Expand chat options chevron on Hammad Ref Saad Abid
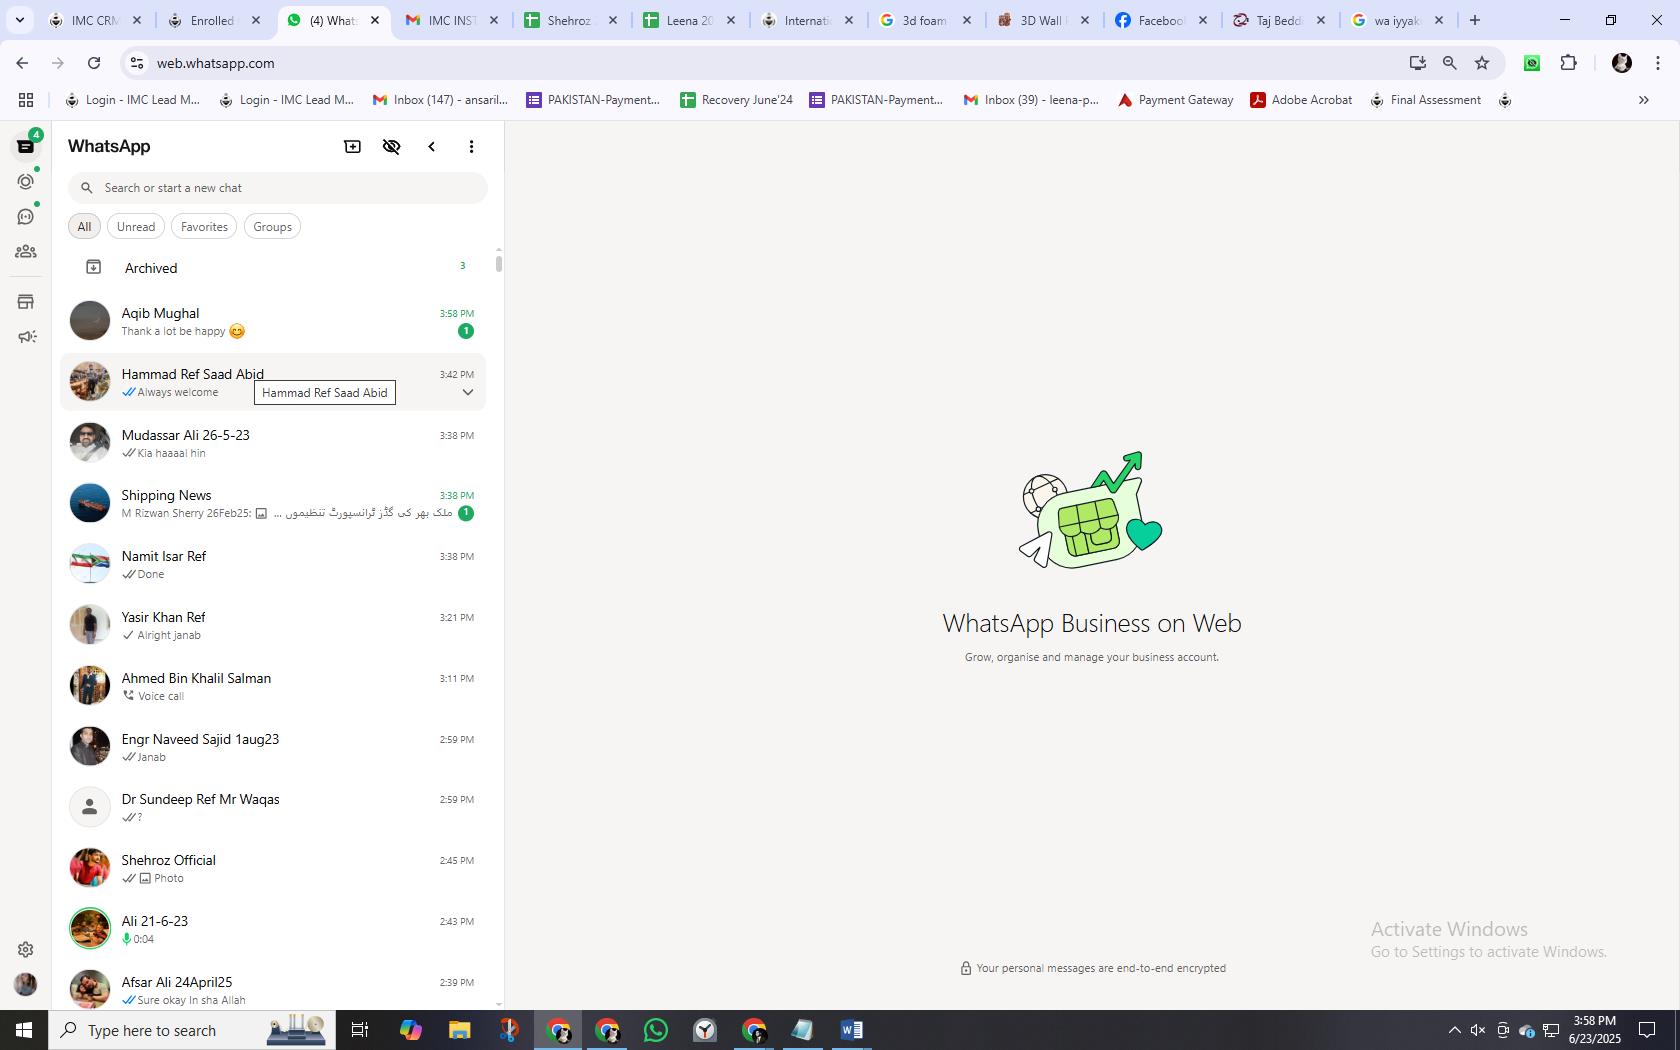The width and height of the screenshot is (1680, 1050). pos(467,392)
